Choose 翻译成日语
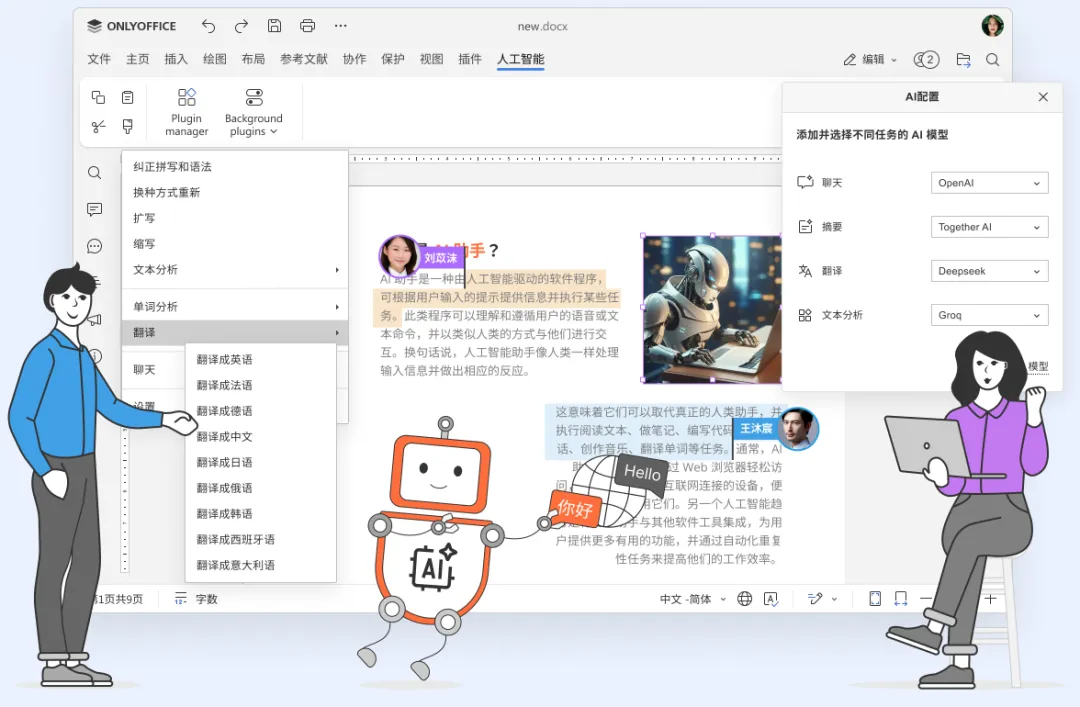The width and height of the screenshot is (1080, 707). pos(261,462)
